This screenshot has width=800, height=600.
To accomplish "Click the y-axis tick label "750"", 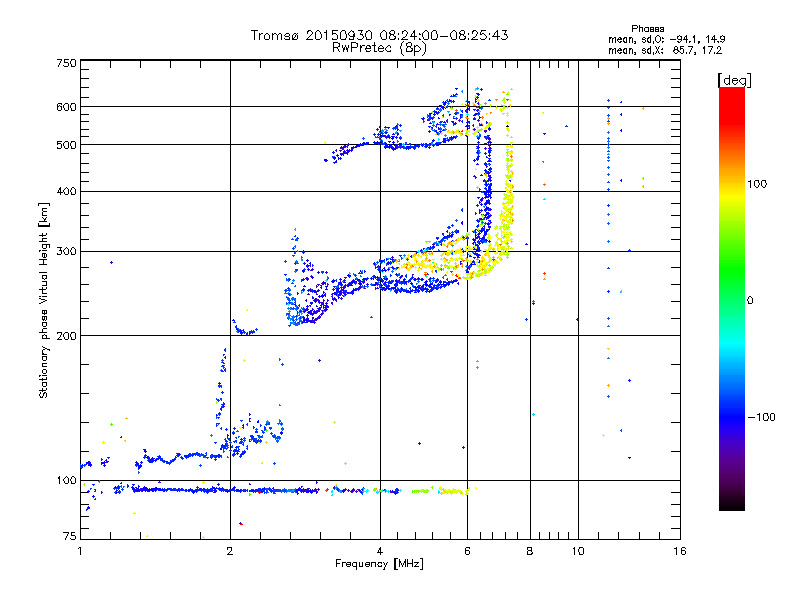I will click(x=66, y=63).
